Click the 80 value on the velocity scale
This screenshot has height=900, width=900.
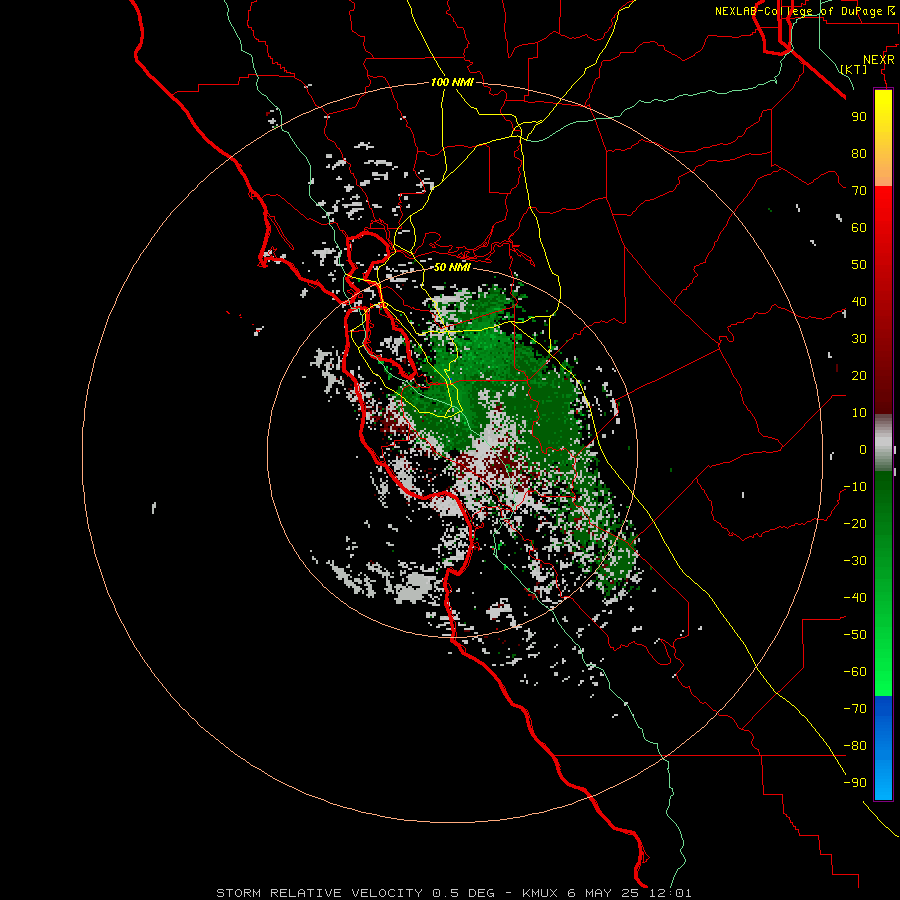tap(859, 153)
